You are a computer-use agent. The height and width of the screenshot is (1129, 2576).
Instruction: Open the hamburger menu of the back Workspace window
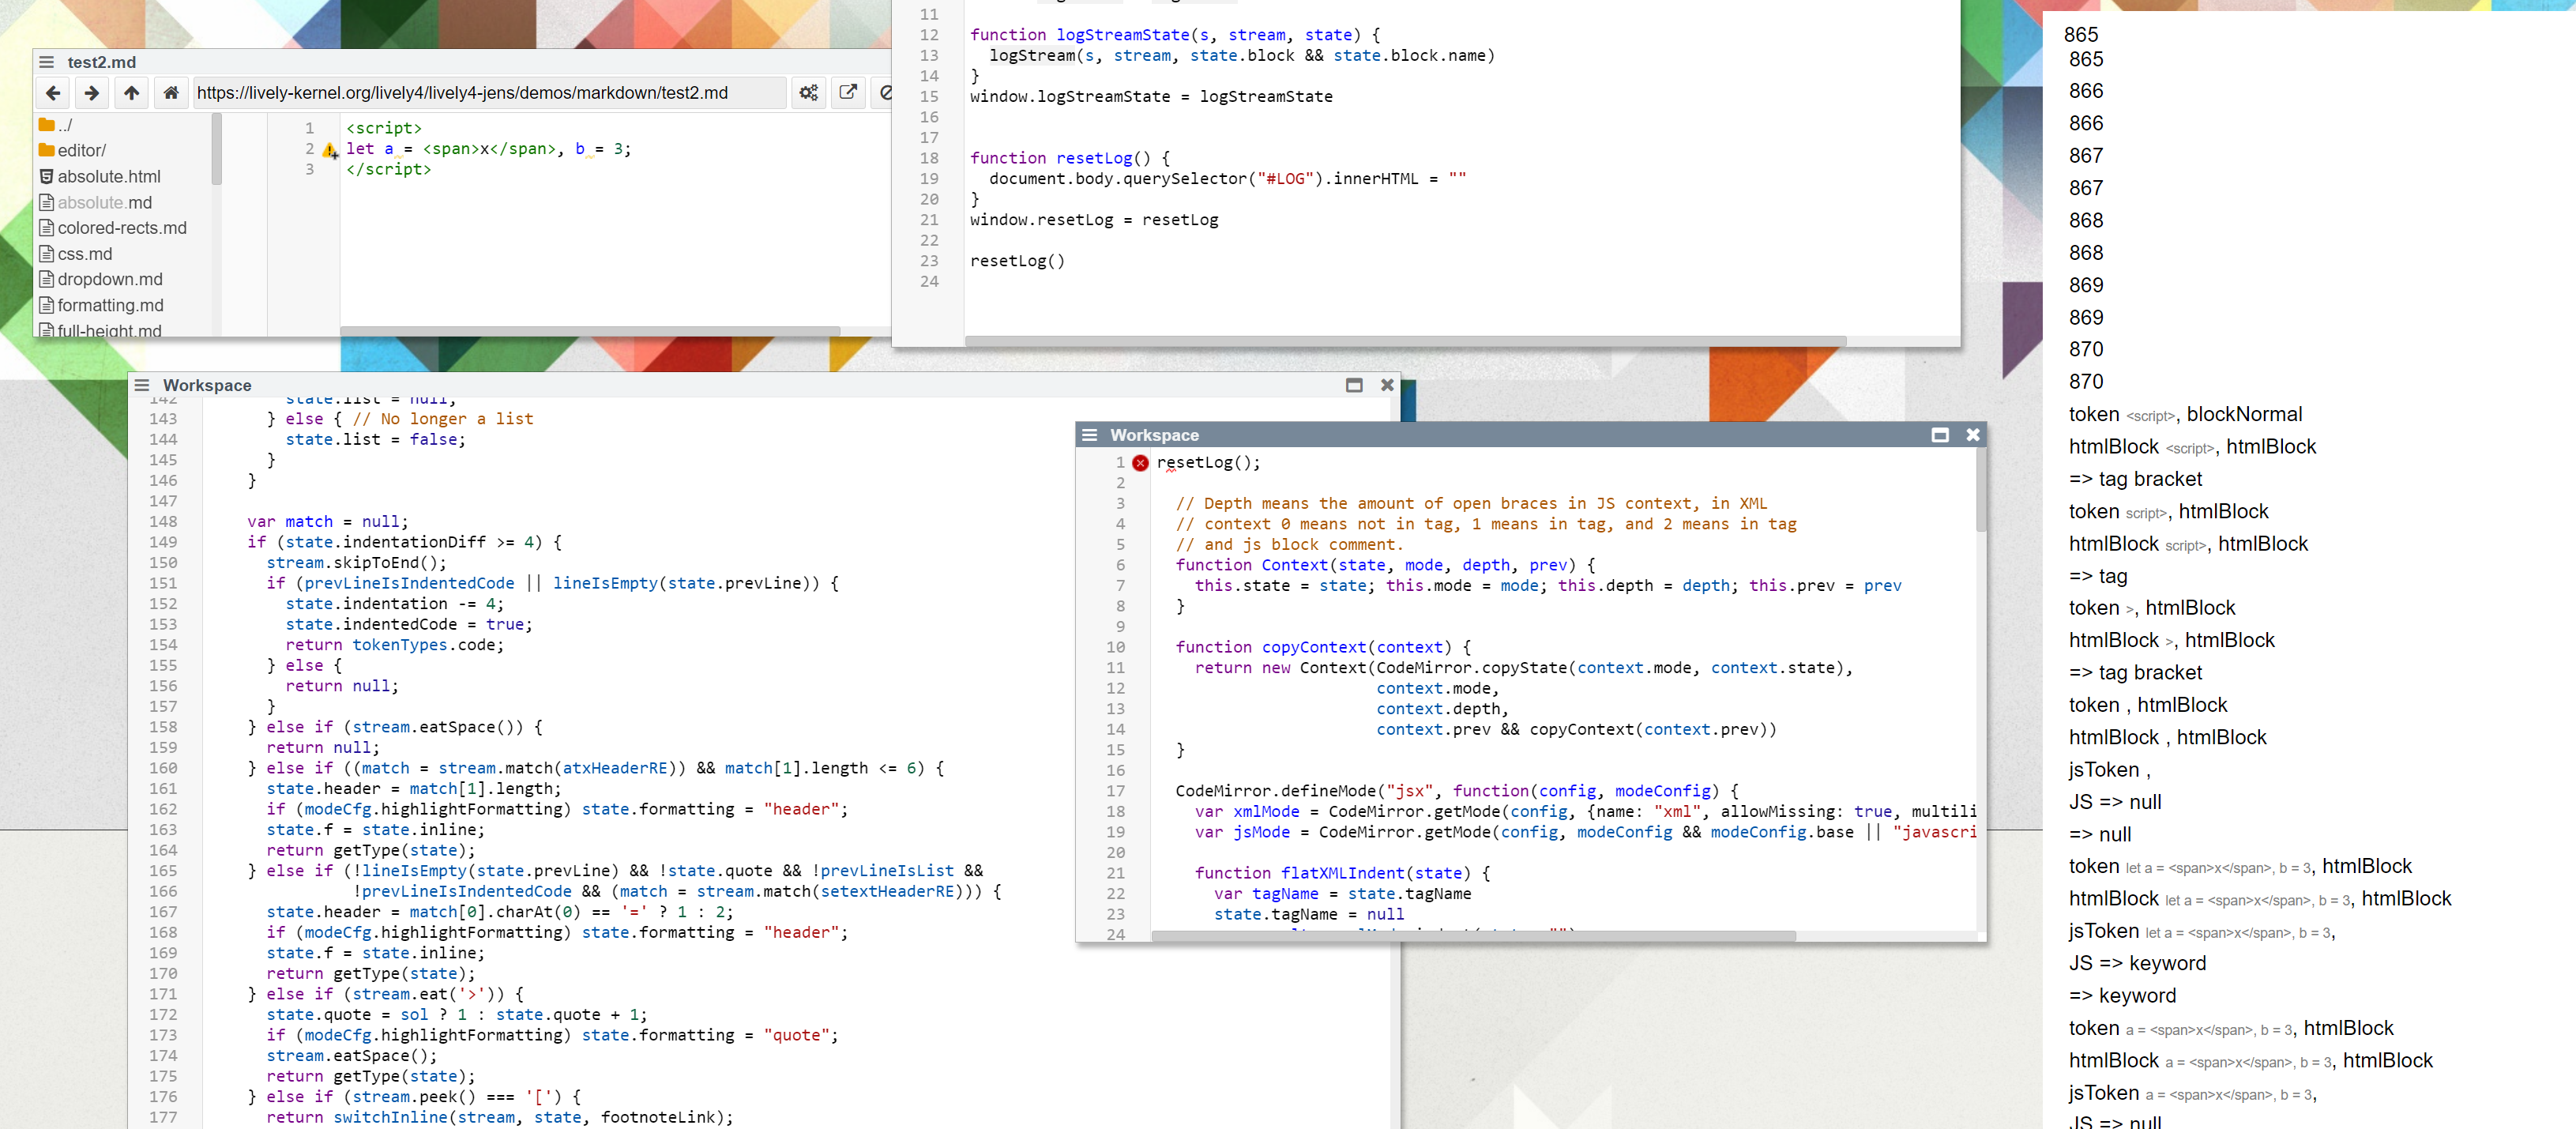142,385
